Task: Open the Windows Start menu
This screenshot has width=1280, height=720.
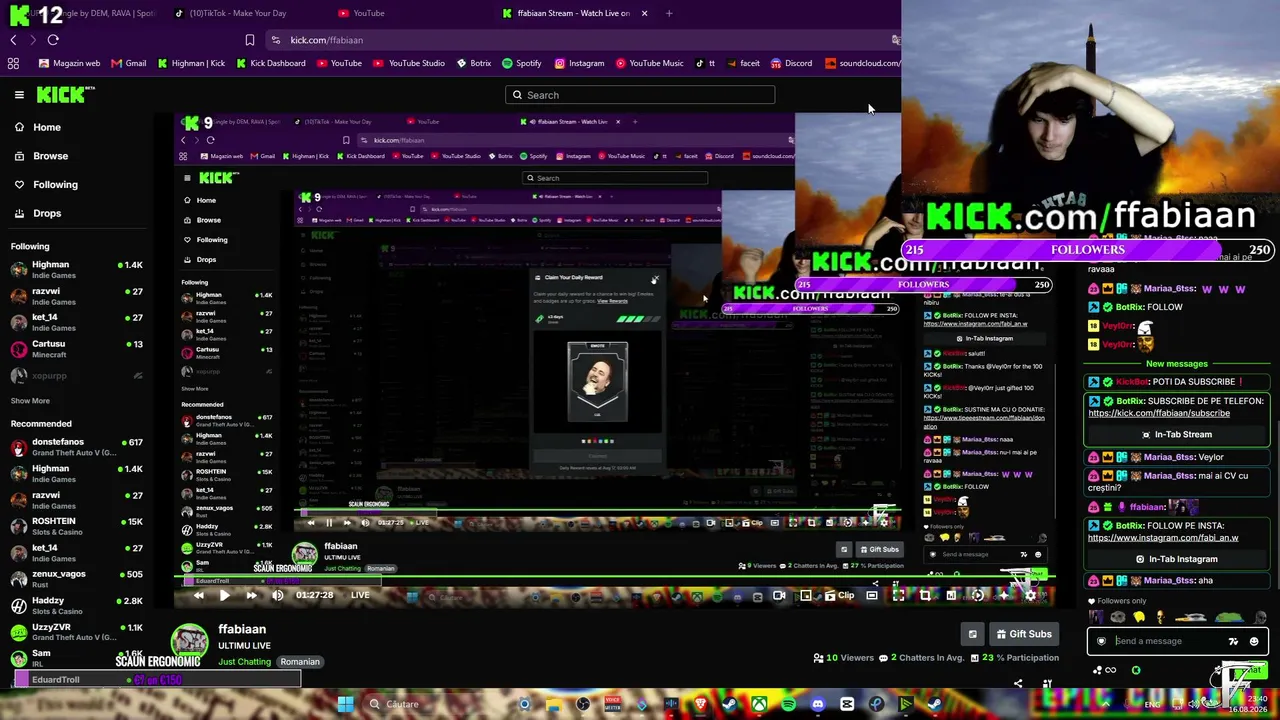Action: [345, 704]
